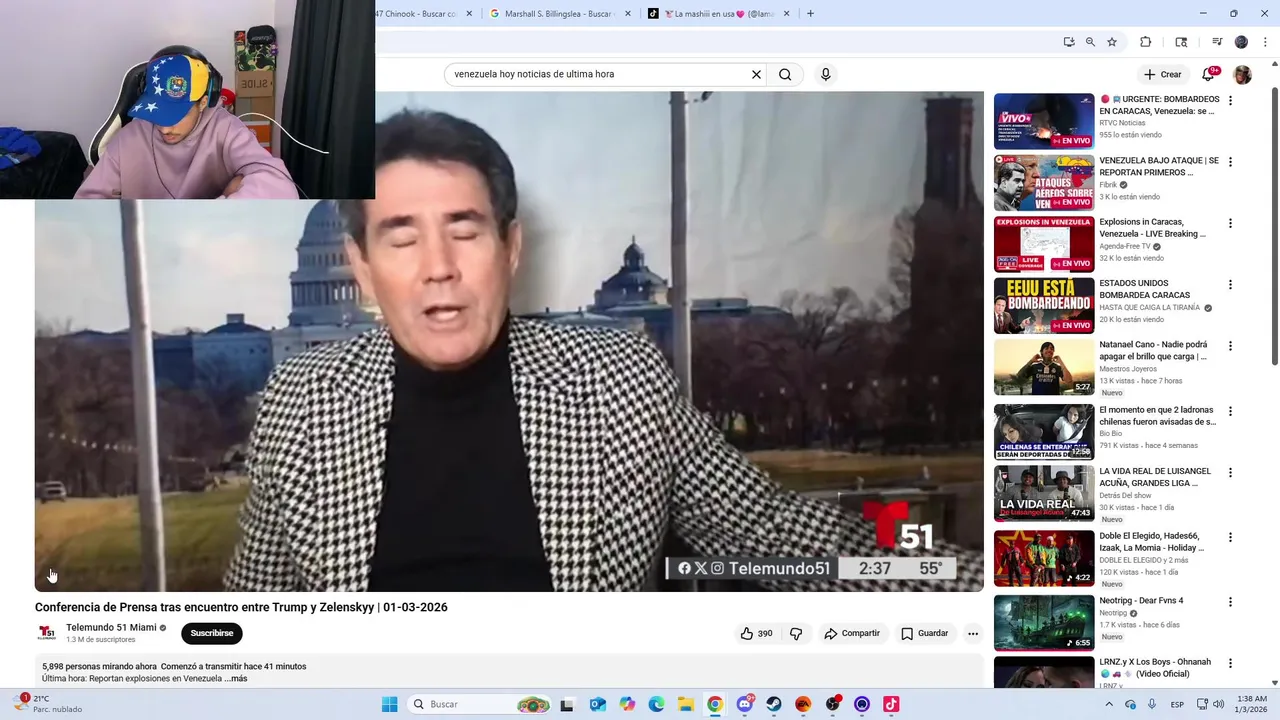Open options menu for VENEZUELA BAJO ATAQUE video

click(x=1230, y=162)
